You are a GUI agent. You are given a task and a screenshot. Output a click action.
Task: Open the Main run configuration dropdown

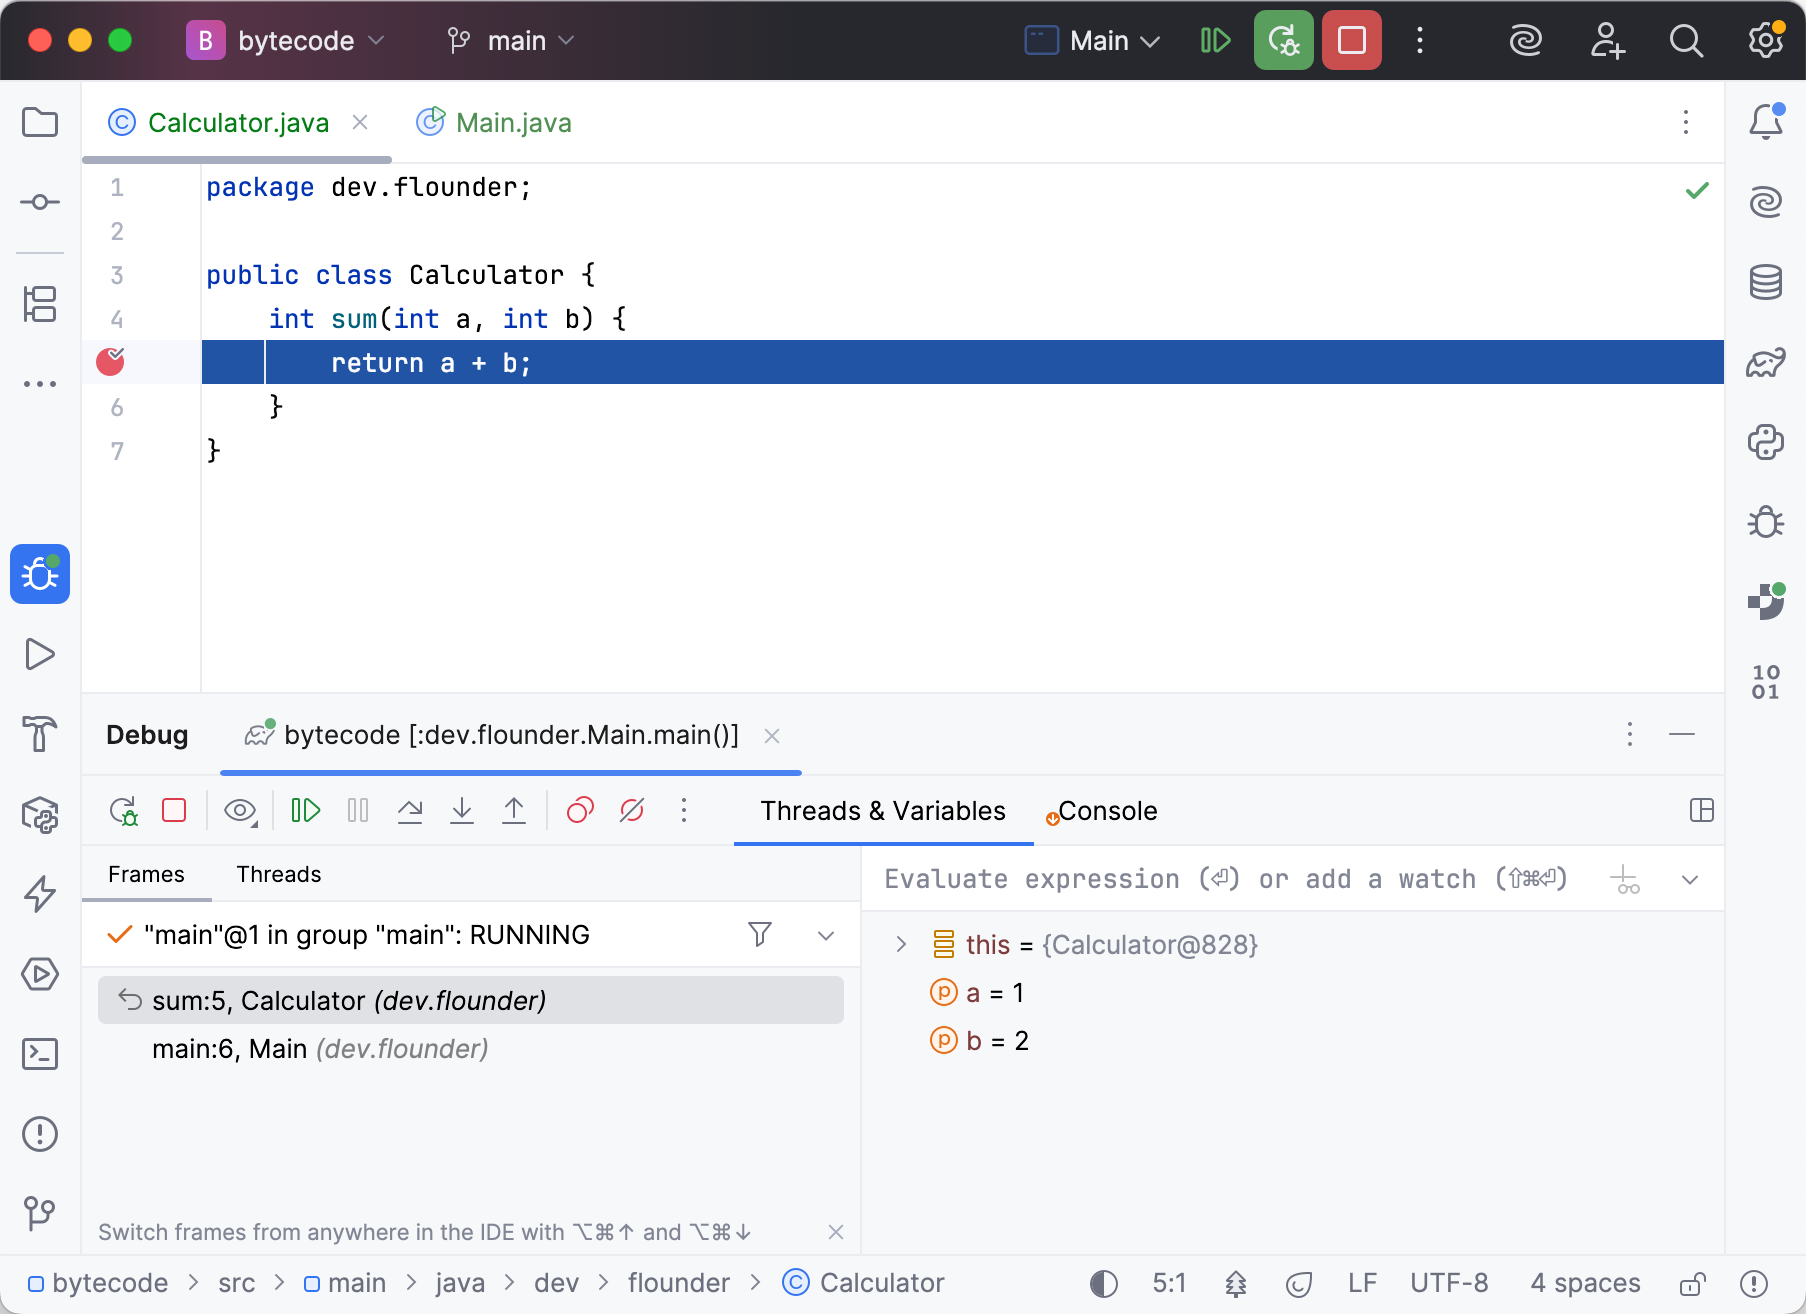pos(1093,40)
